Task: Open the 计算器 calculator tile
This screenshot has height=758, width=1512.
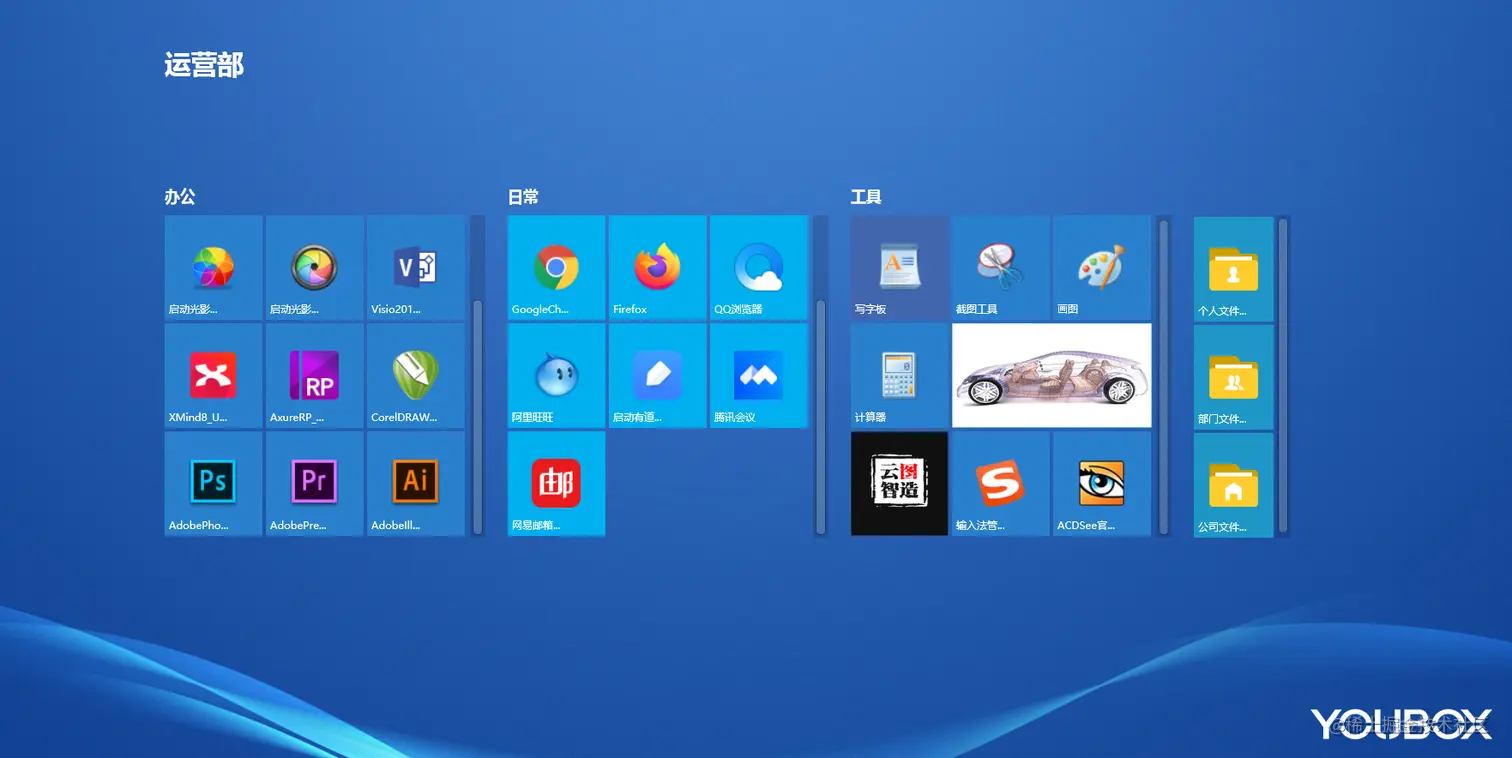Action: point(900,376)
